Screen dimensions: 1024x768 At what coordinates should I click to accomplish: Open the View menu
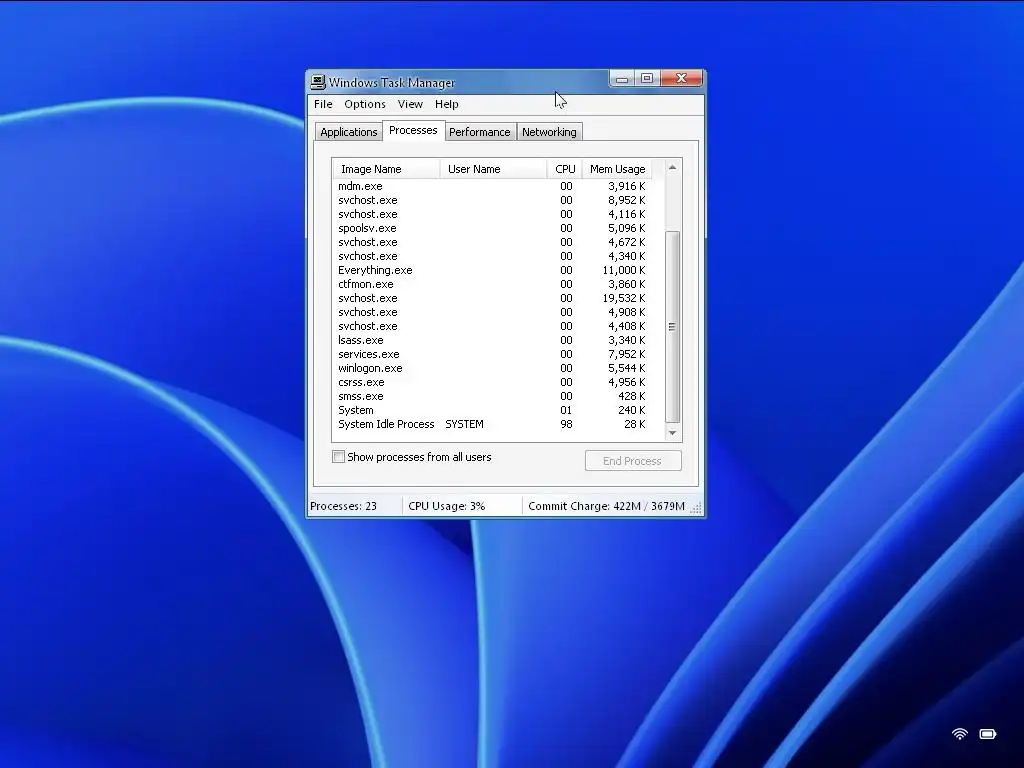pos(410,104)
